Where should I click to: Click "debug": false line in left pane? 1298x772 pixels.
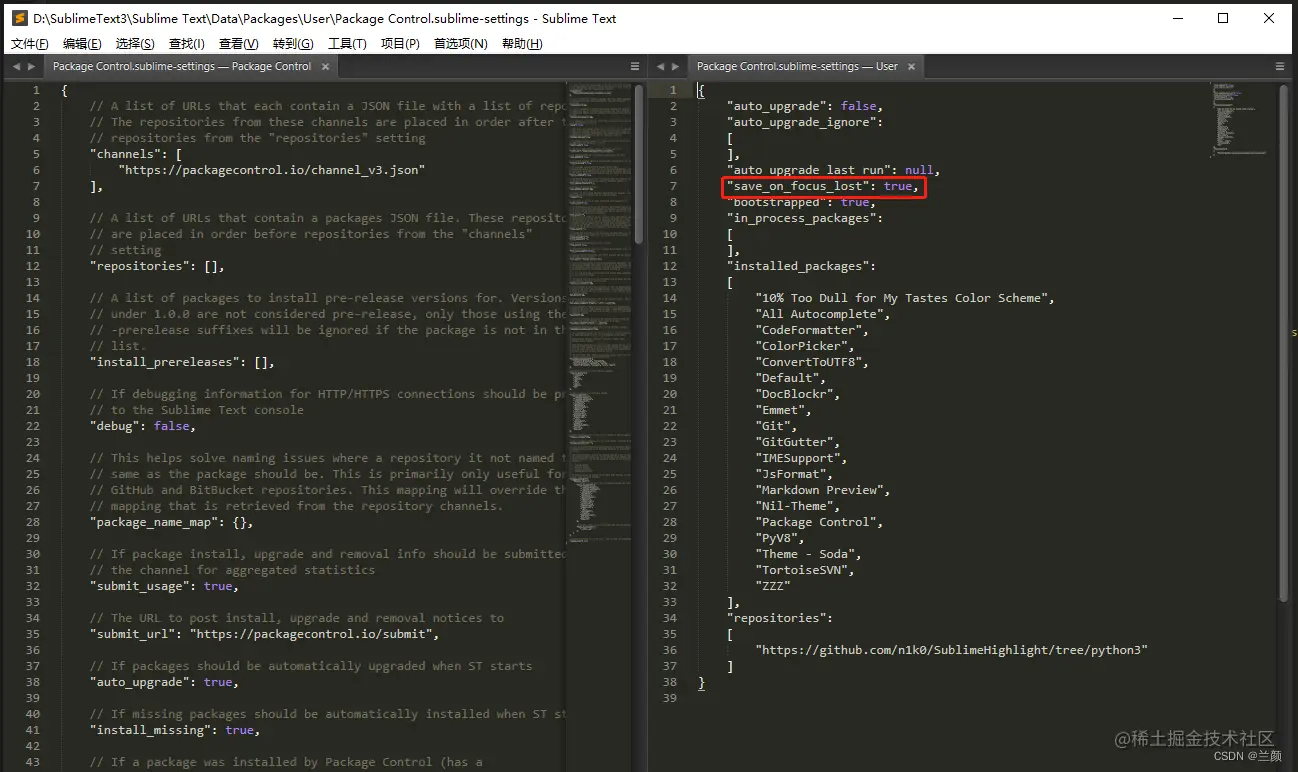(x=143, y=426)
